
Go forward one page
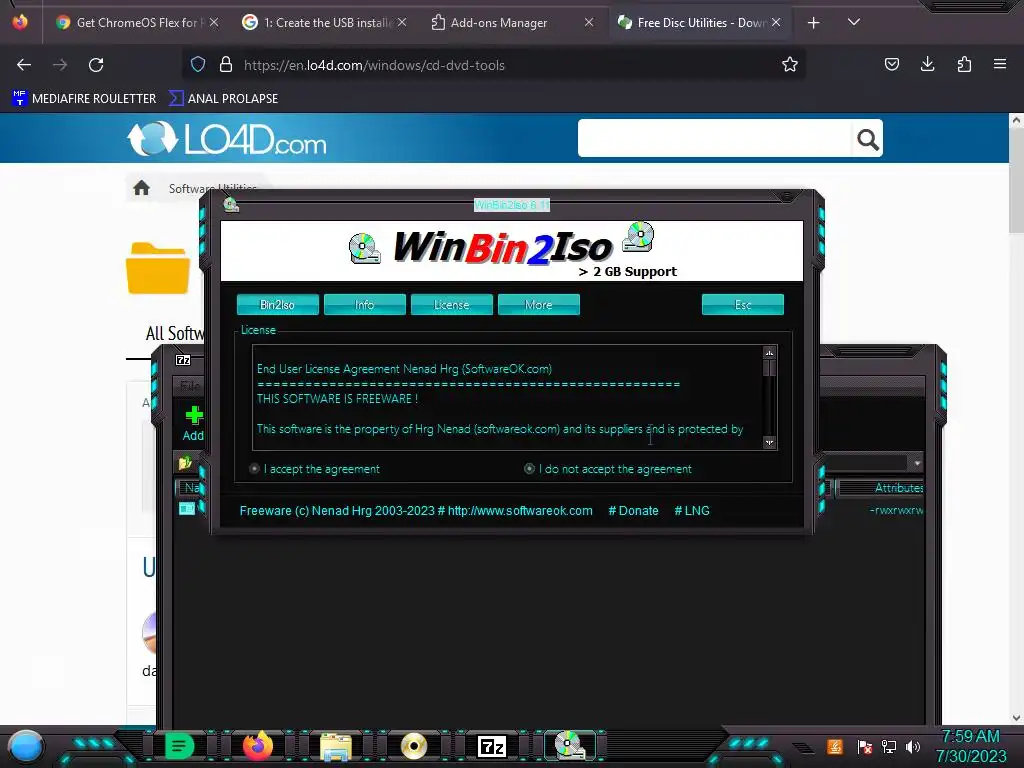[x=60, y=65]
